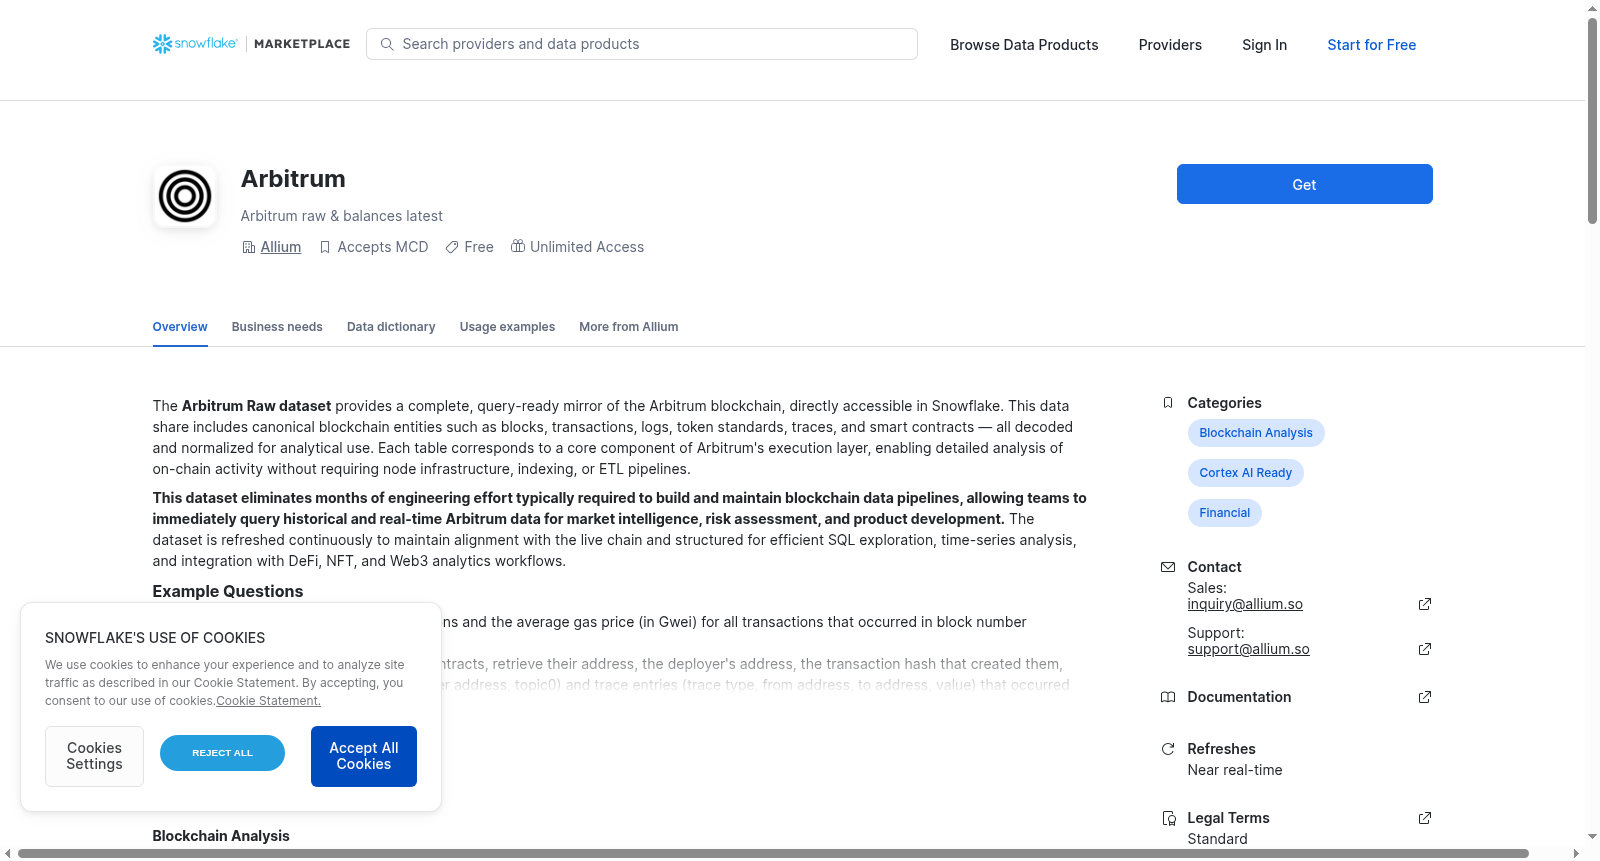Click the Unlimited Access gift icon
Viewport: 1600px width, 861px height.
click(518, 246)
